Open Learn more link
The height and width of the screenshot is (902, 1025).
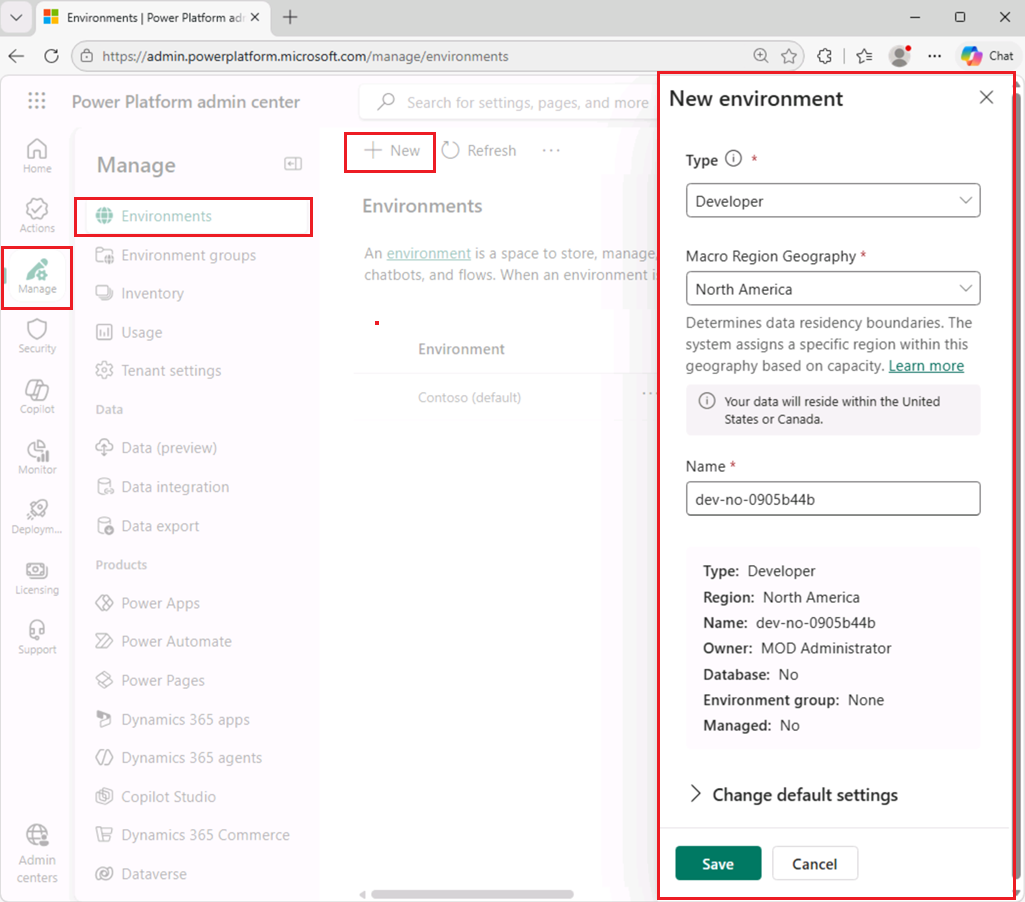pos(926,366)
